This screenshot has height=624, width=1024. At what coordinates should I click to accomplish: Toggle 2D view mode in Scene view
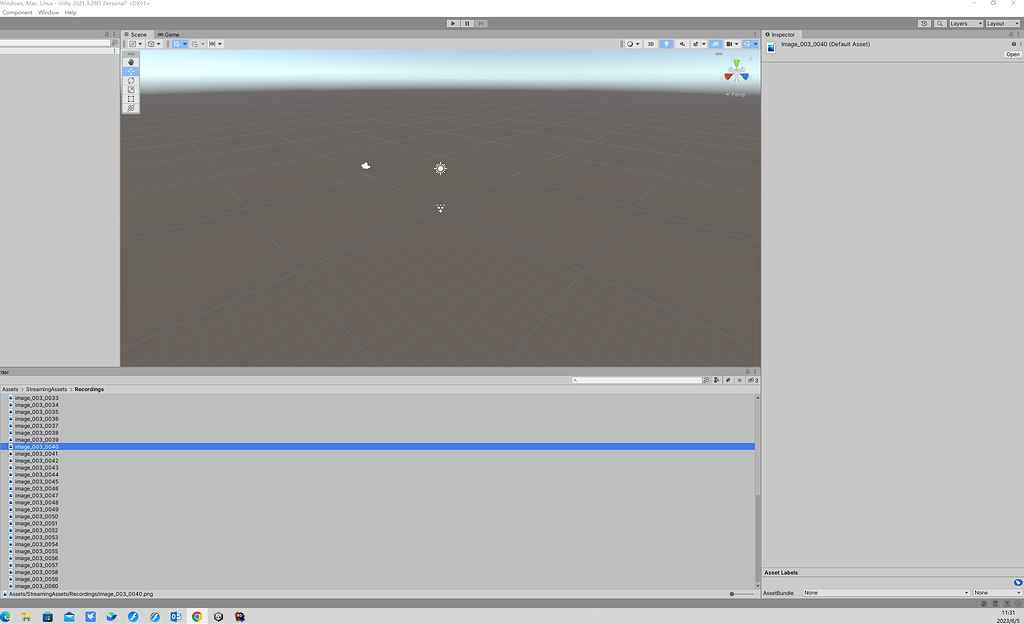point(651,44)
